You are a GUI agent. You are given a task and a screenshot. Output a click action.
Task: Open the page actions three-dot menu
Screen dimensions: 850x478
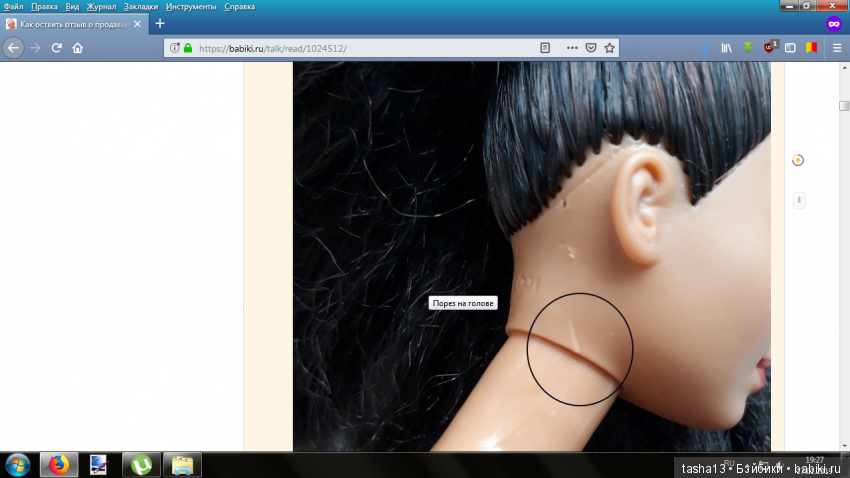(x=572, y=47)
